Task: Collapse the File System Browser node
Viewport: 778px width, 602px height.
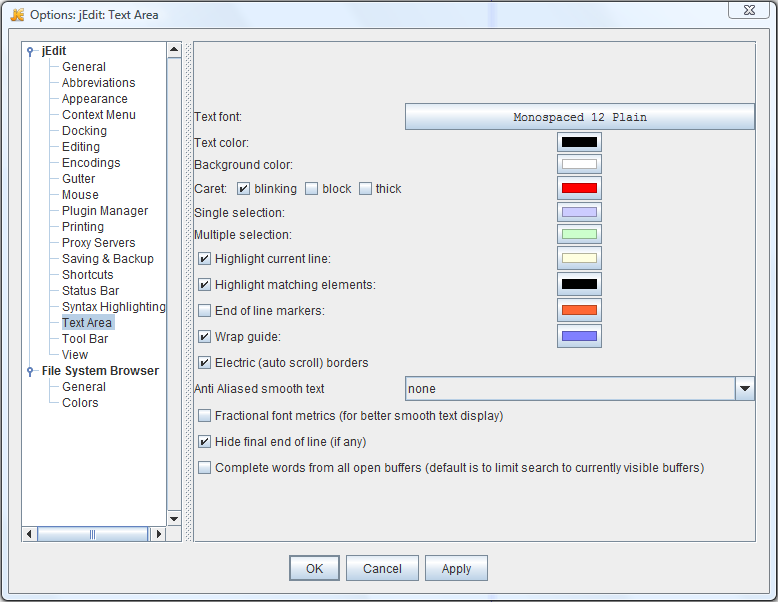Action: pyautogui.click(x=30, y=371)
